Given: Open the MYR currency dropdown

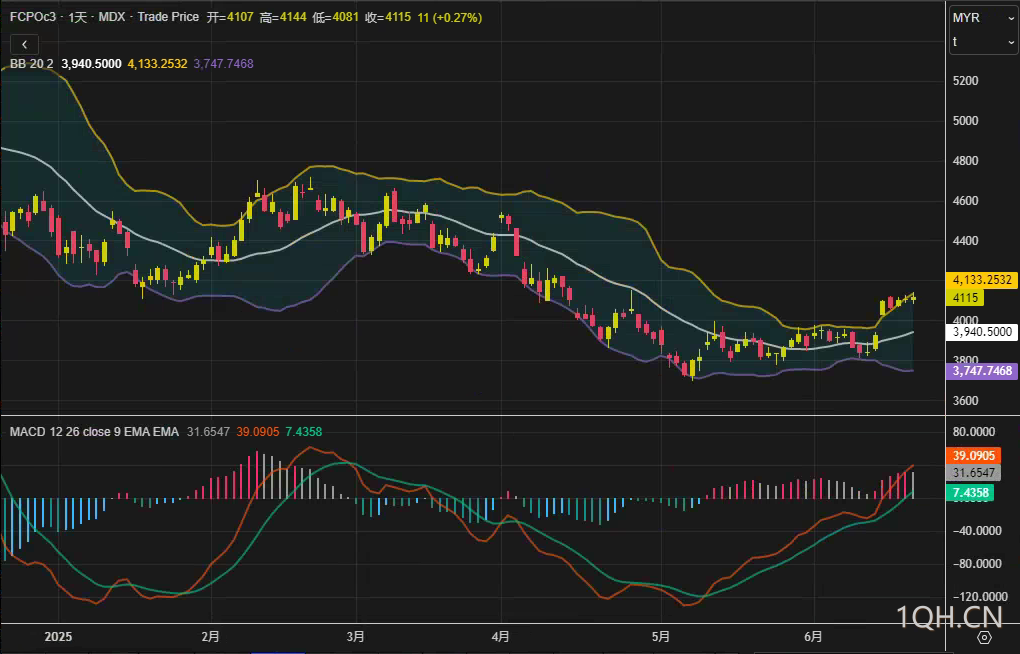Looking at the screenshot, I should [983, 18].
